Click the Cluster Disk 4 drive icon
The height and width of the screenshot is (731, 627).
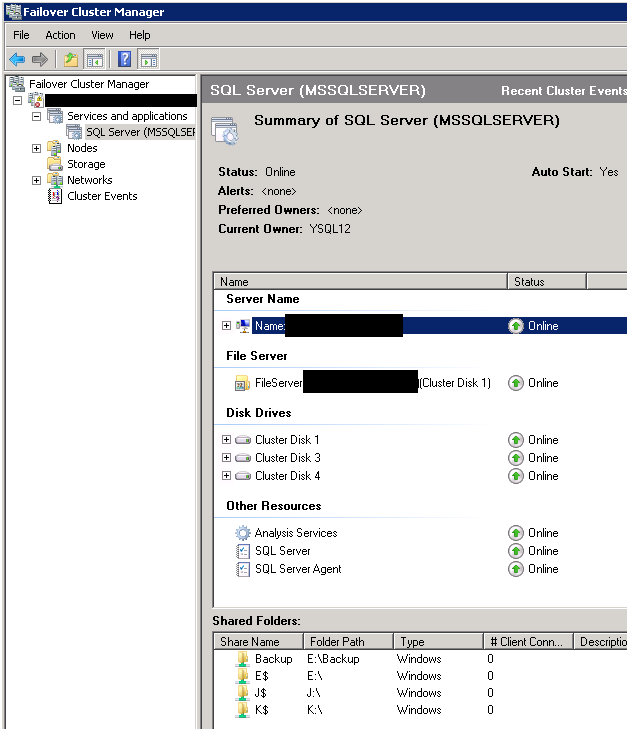point(243,476)
